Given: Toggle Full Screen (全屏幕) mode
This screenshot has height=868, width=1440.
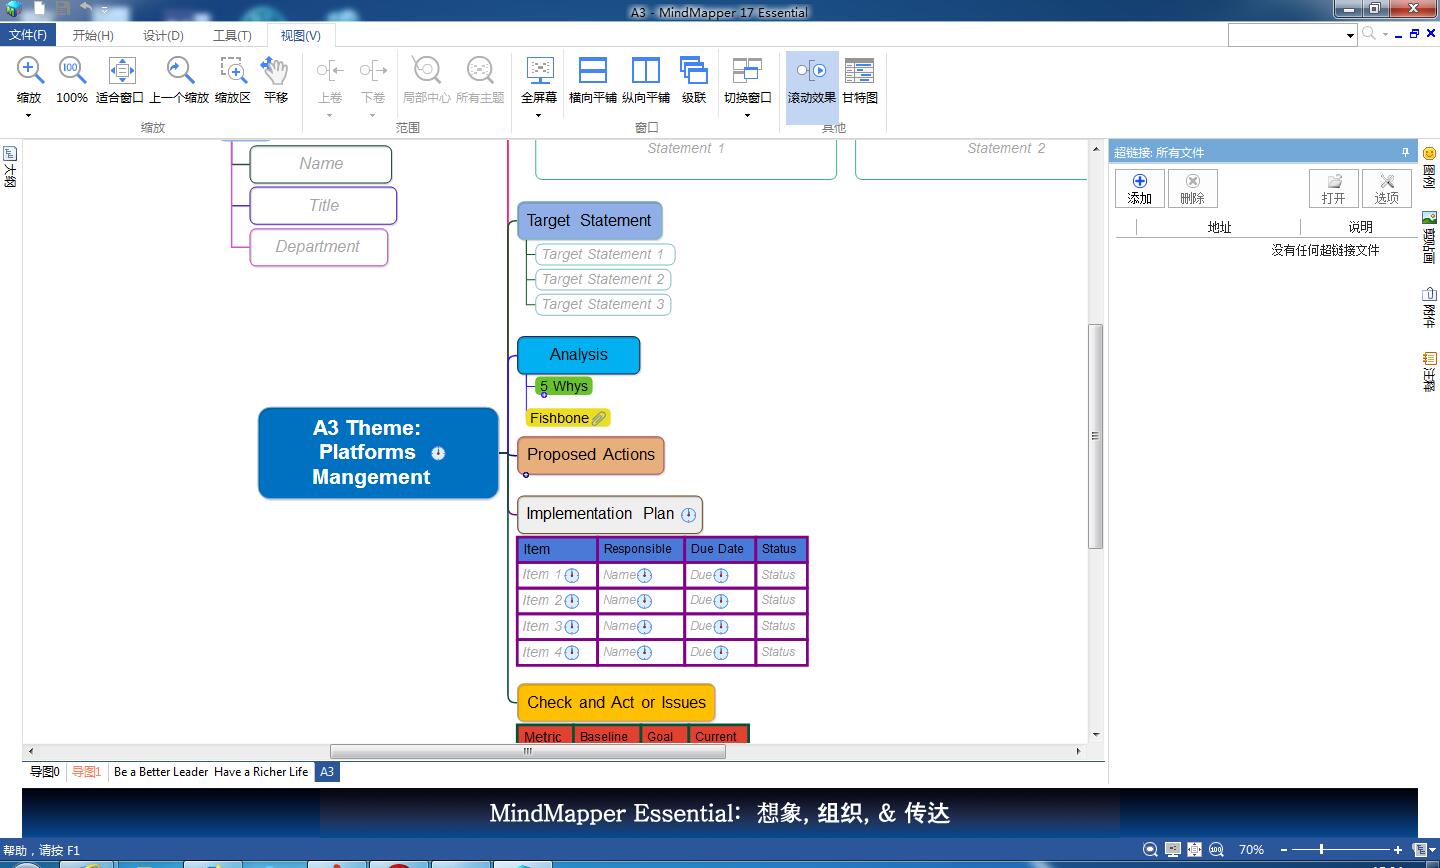Looking at the screenshot, I should (540, 80).
